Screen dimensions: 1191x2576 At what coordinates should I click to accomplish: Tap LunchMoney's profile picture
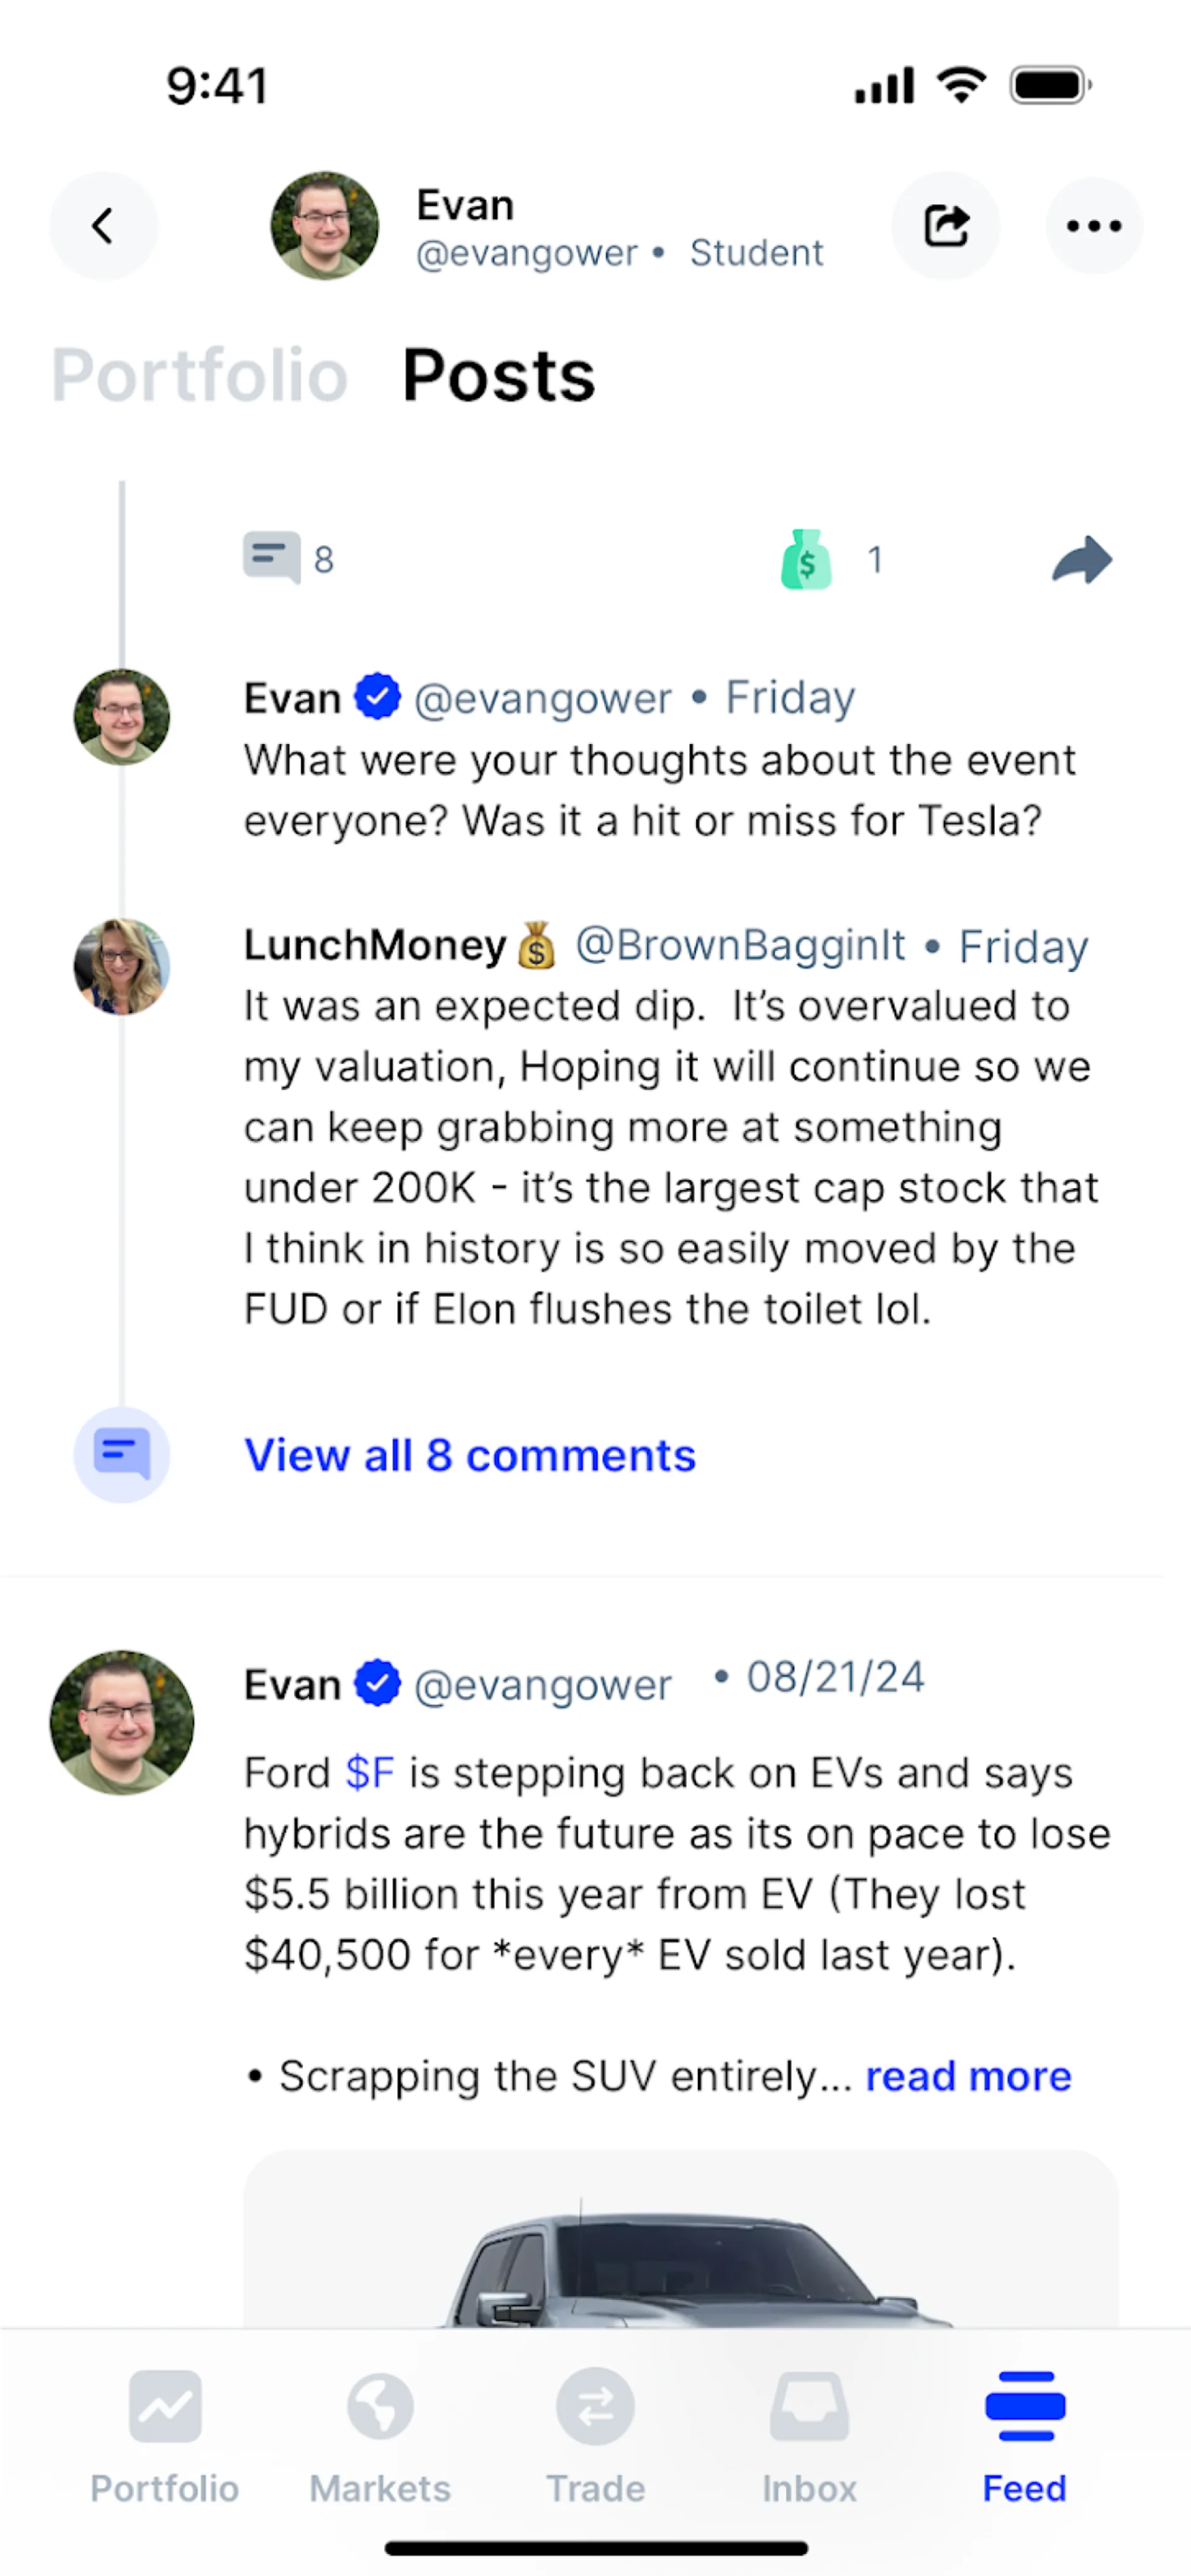point(122,966)
